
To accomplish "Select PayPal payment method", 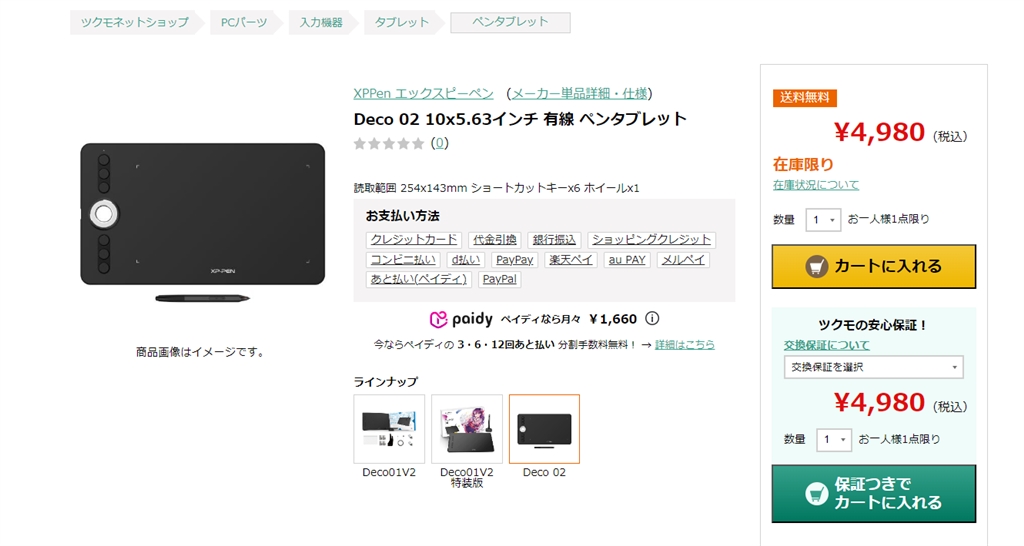I will point(499,279).
